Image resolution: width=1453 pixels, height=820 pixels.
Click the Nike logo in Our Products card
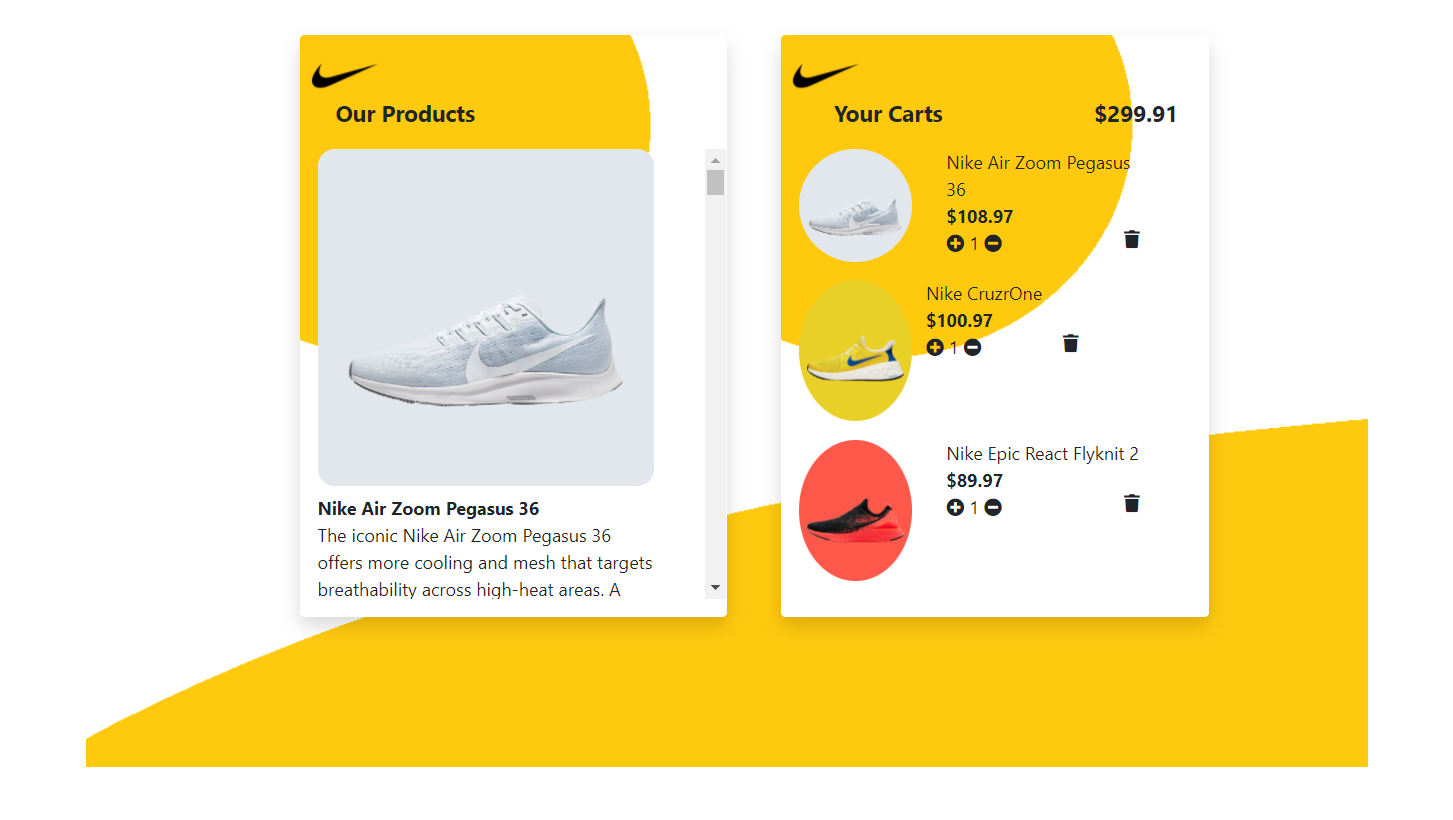coord(344,75)
